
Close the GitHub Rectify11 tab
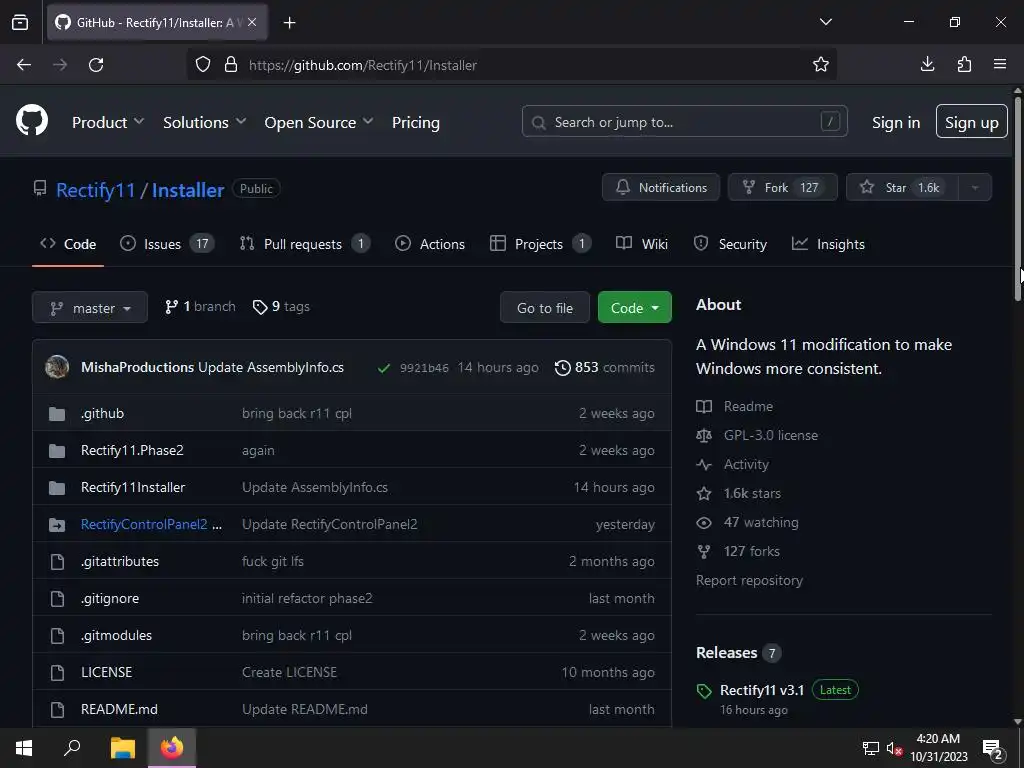click(252, 22)
